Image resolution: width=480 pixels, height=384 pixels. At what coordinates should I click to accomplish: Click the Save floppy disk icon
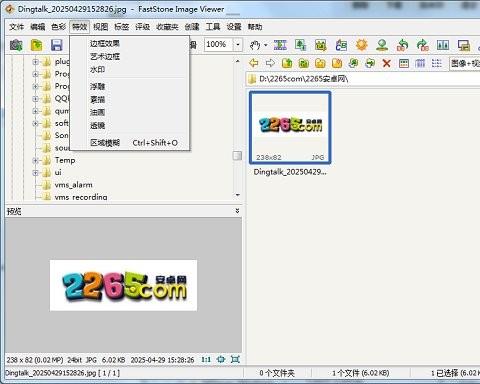(57, 45)
